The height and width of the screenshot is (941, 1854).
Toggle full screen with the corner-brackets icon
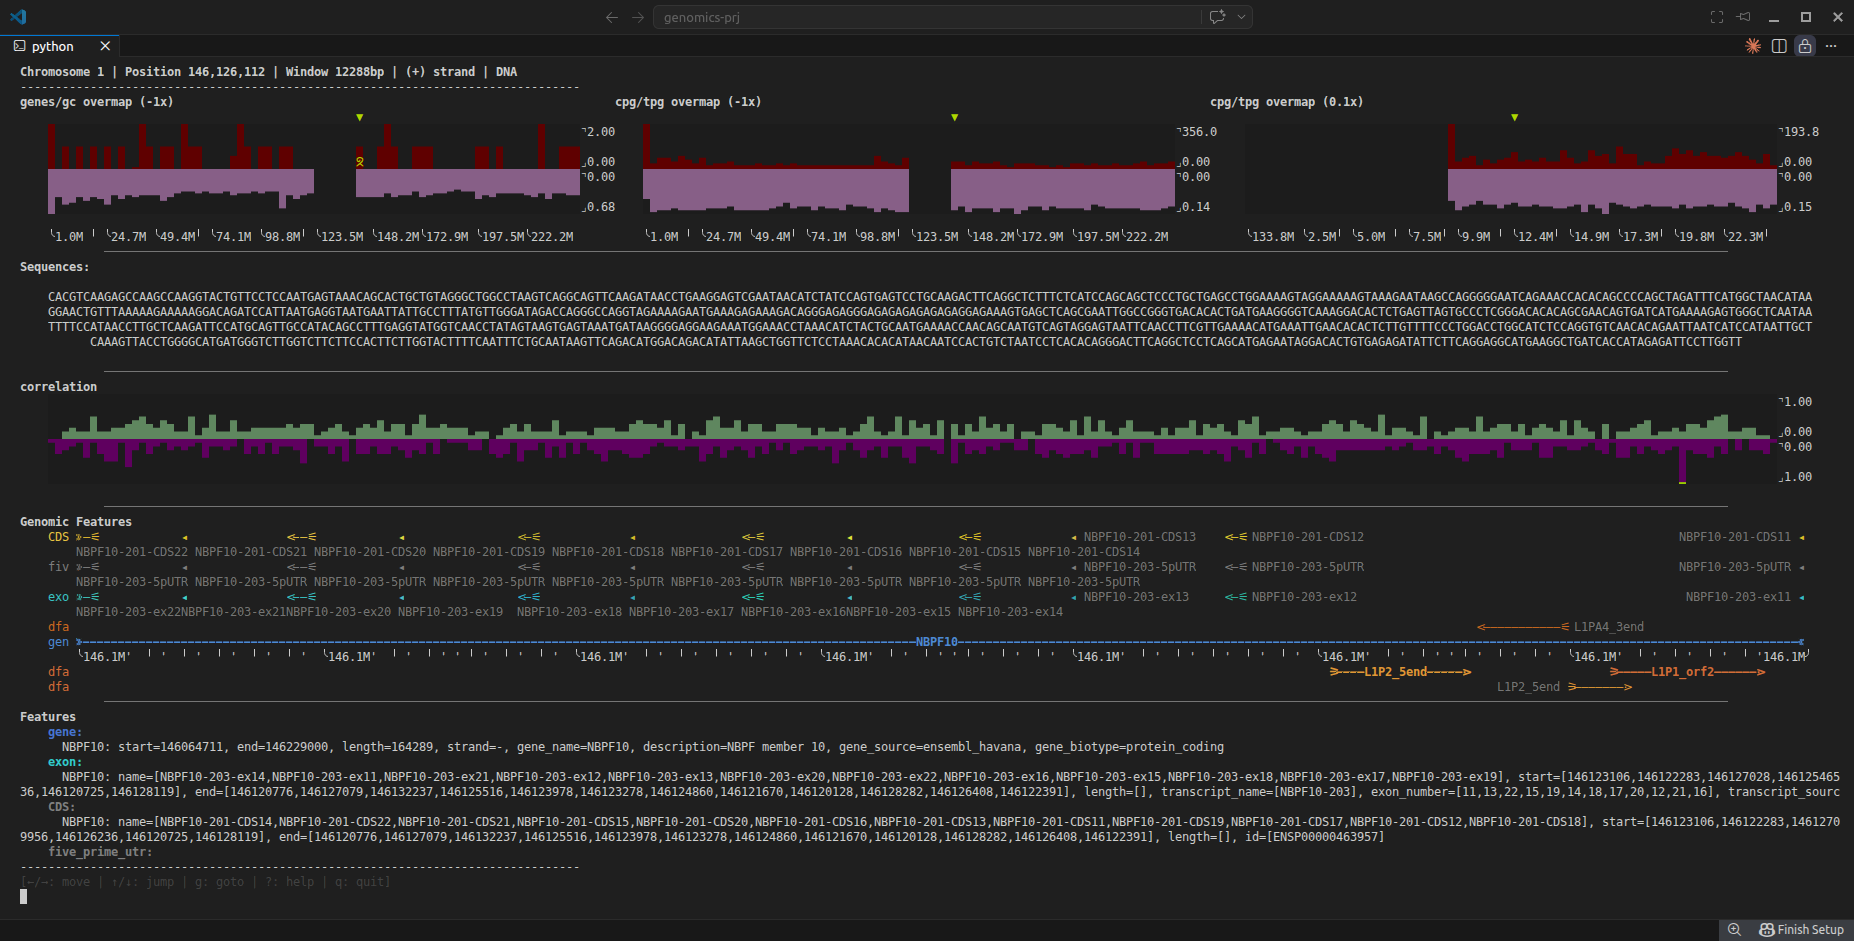[1717, 17]
